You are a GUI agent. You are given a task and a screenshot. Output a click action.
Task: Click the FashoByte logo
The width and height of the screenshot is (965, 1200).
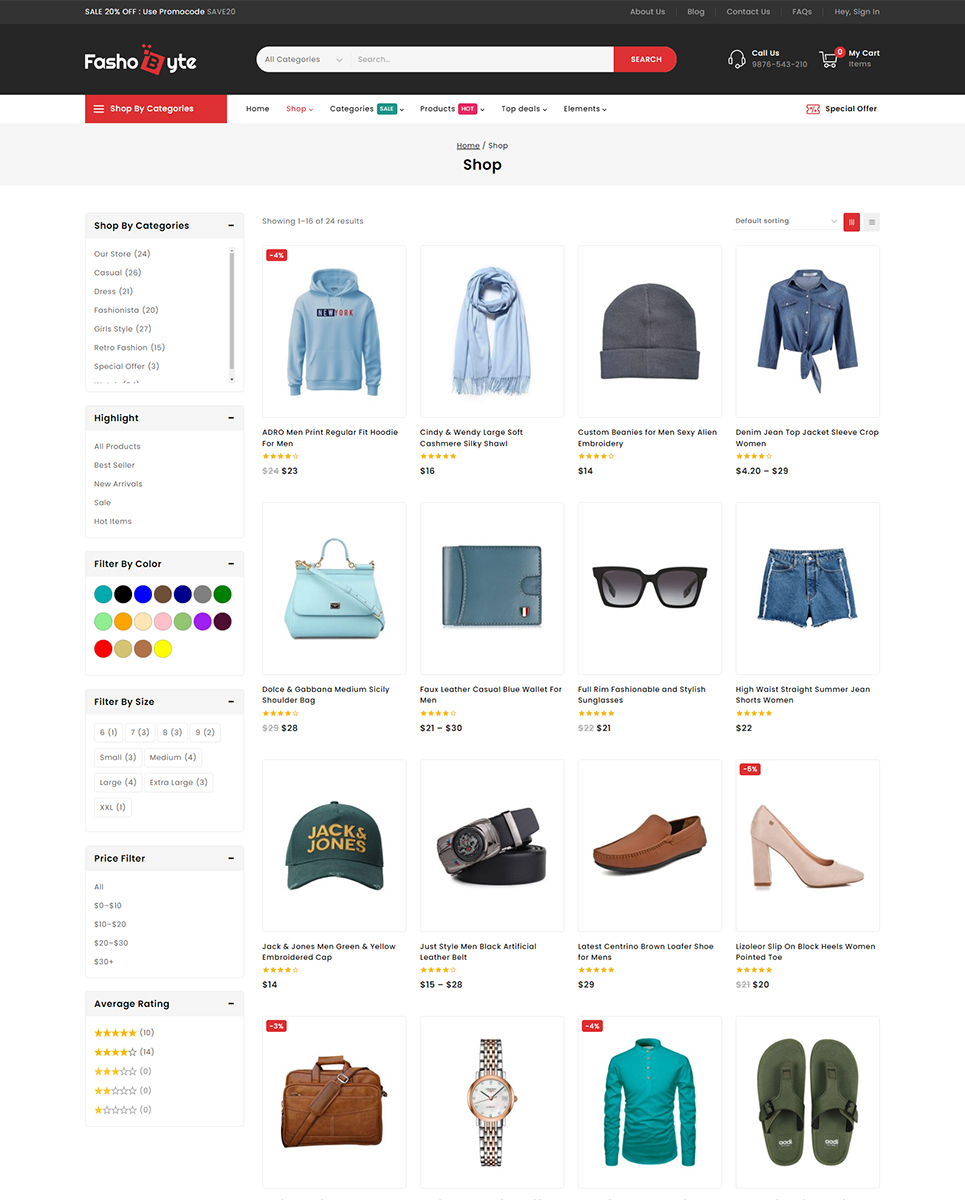[x=140, y=60]
